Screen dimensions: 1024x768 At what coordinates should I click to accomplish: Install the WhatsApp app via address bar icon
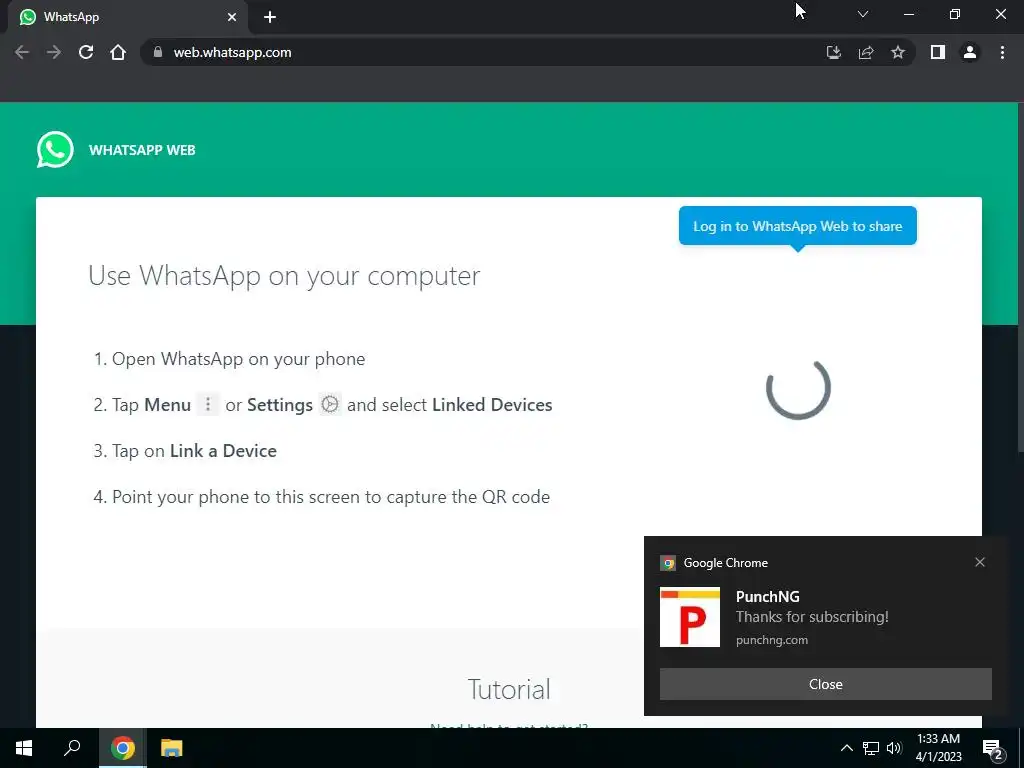(x=833, y=52)
